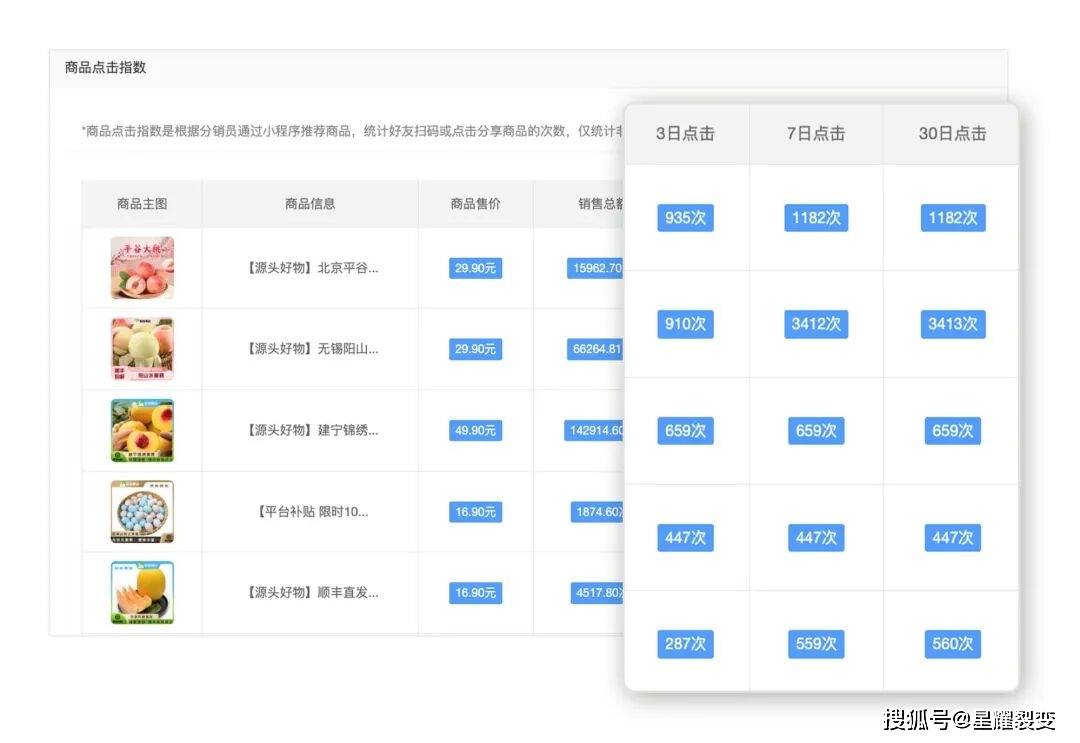Click the 3日点击 column header
The height and width of the screenshot is (743, 1080).
[685, 133]
